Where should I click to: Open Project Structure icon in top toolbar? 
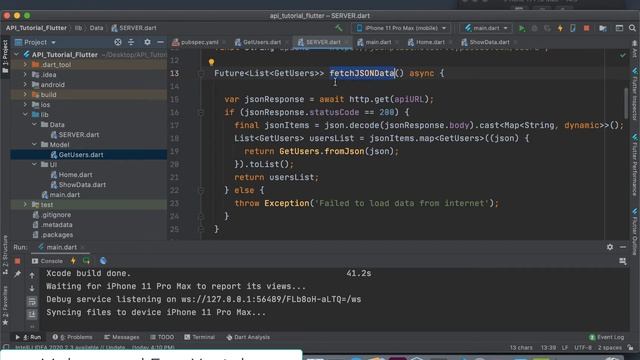(603, 28)
